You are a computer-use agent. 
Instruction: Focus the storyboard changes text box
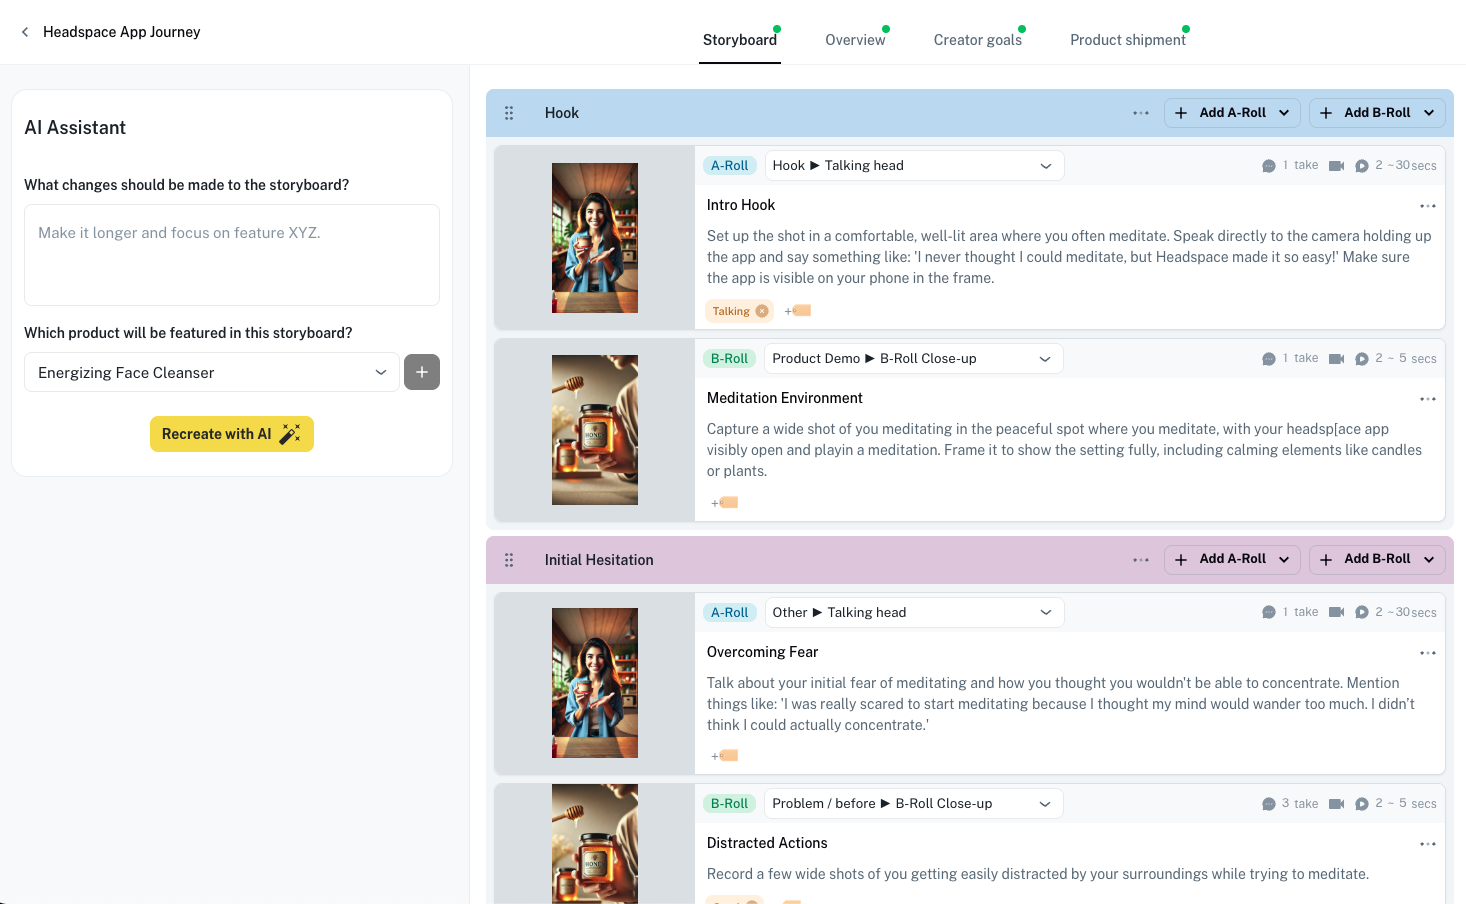tap(232, 255)
